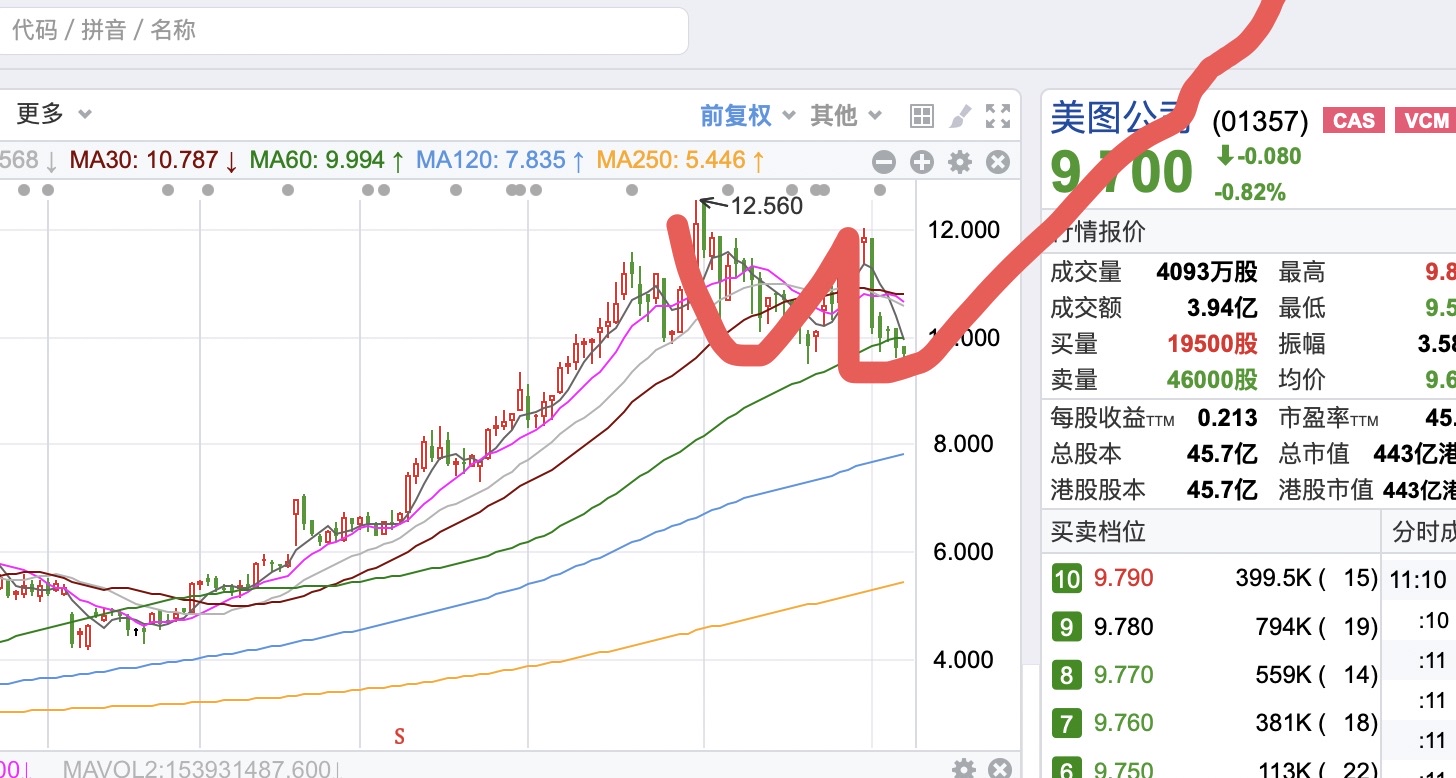Screen dimensions: 1456x778
Task: Click sell level 7 badge
Action: pos(1067,722)
